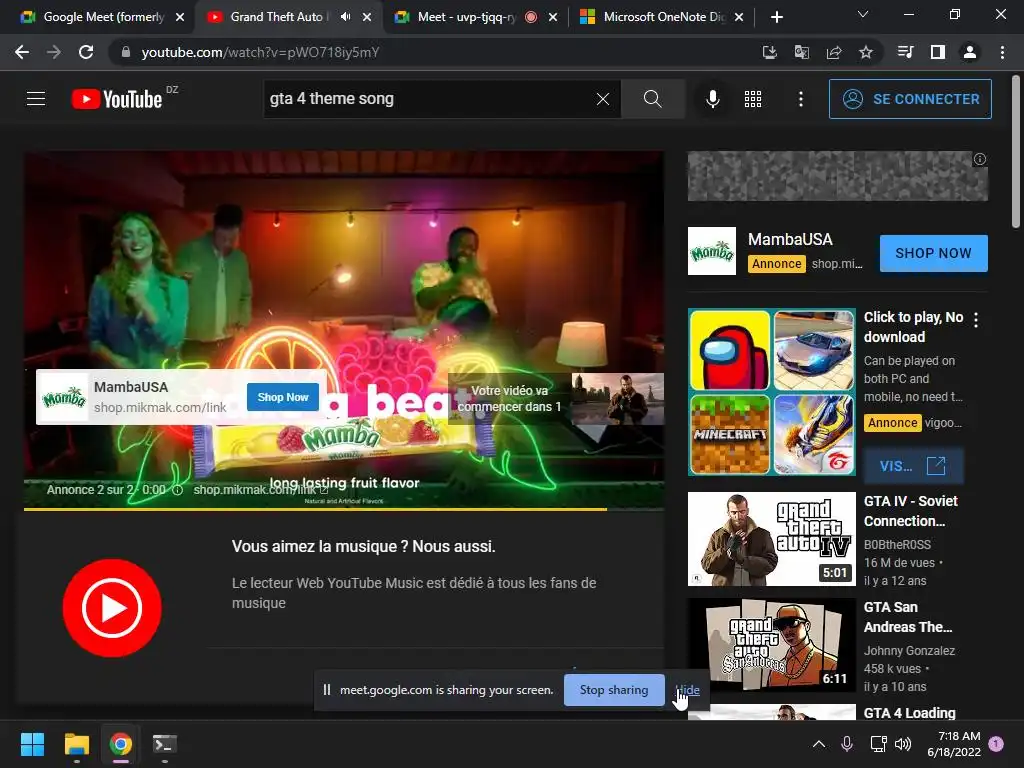The image size is (1024, 768).
Task: Click the magnifier search button
Action: coord(652,99)
